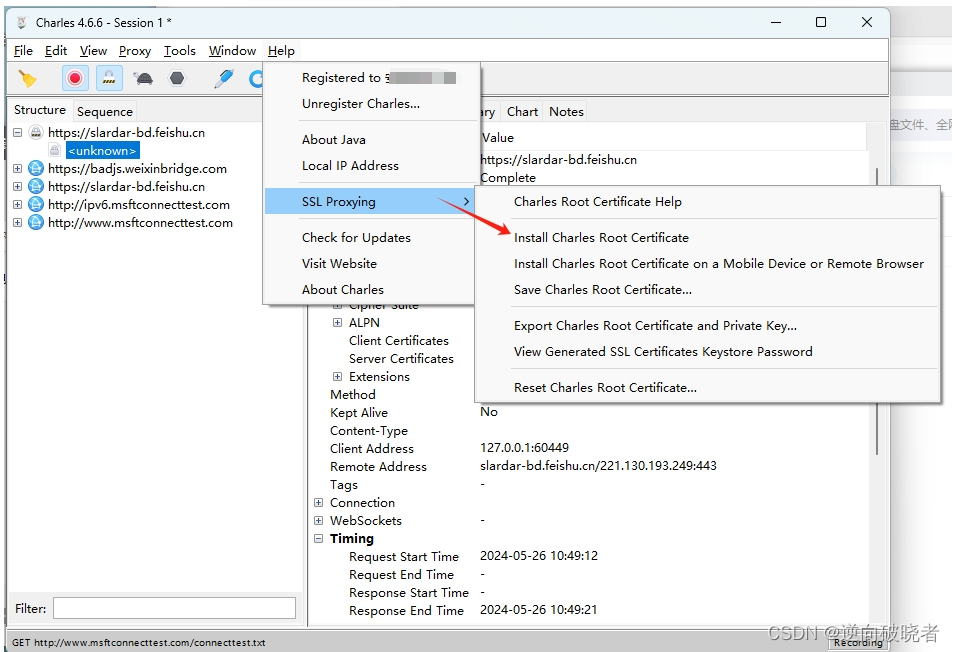This screenshot has height=652, width=955.
Task: Open the Proxy menu
Action: tap(135, 51)
